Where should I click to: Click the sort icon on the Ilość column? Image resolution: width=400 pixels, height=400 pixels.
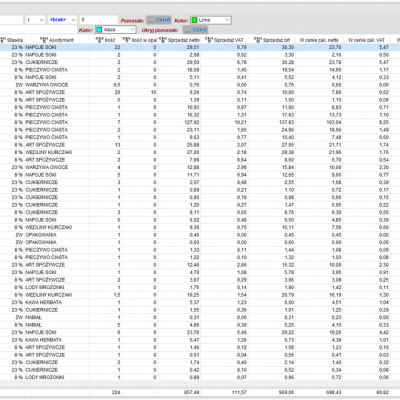coord(99,40)
